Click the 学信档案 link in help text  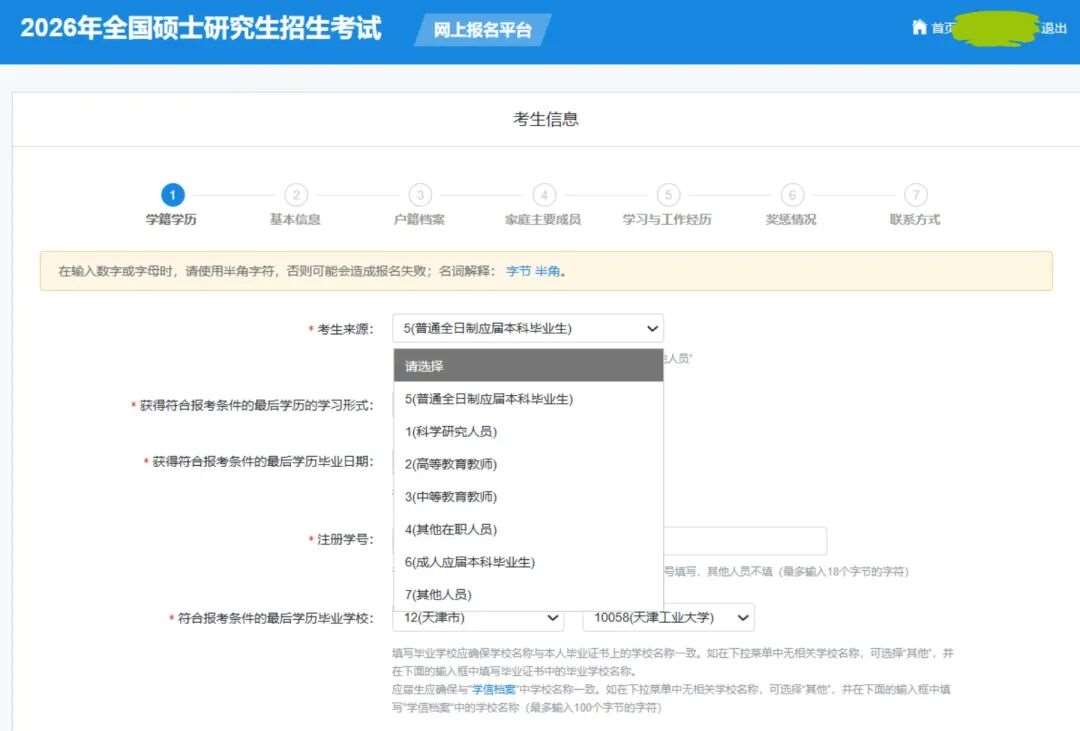[x=494, y=690]
